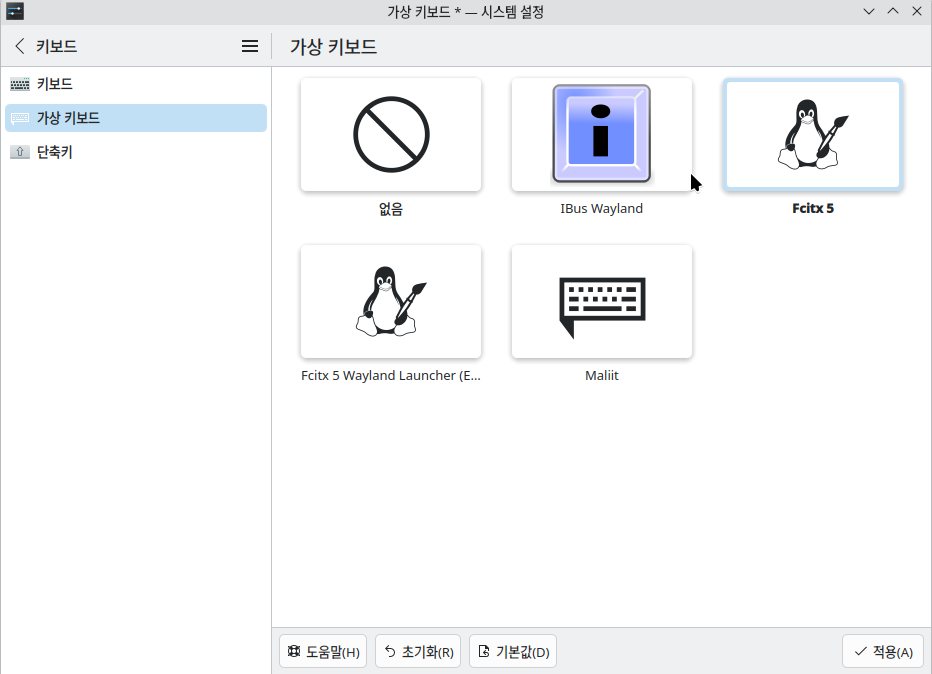The image size is (932, 674).
Task: Select the Maliit virtual keyboard
Action: pos(602,301)
